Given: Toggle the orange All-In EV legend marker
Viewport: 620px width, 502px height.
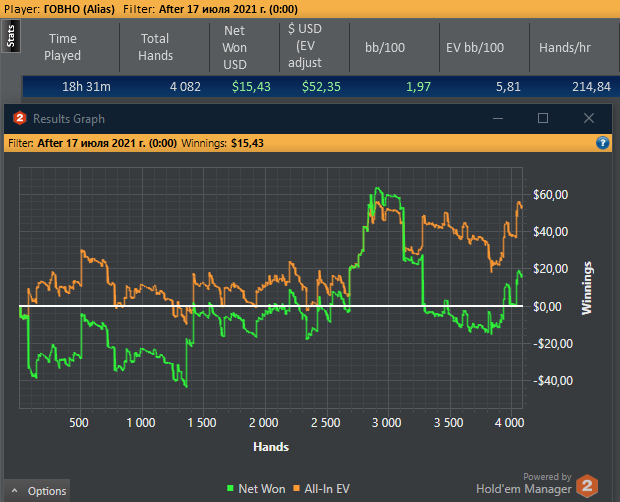Looking at the screenshot, I should click(296, 488).
